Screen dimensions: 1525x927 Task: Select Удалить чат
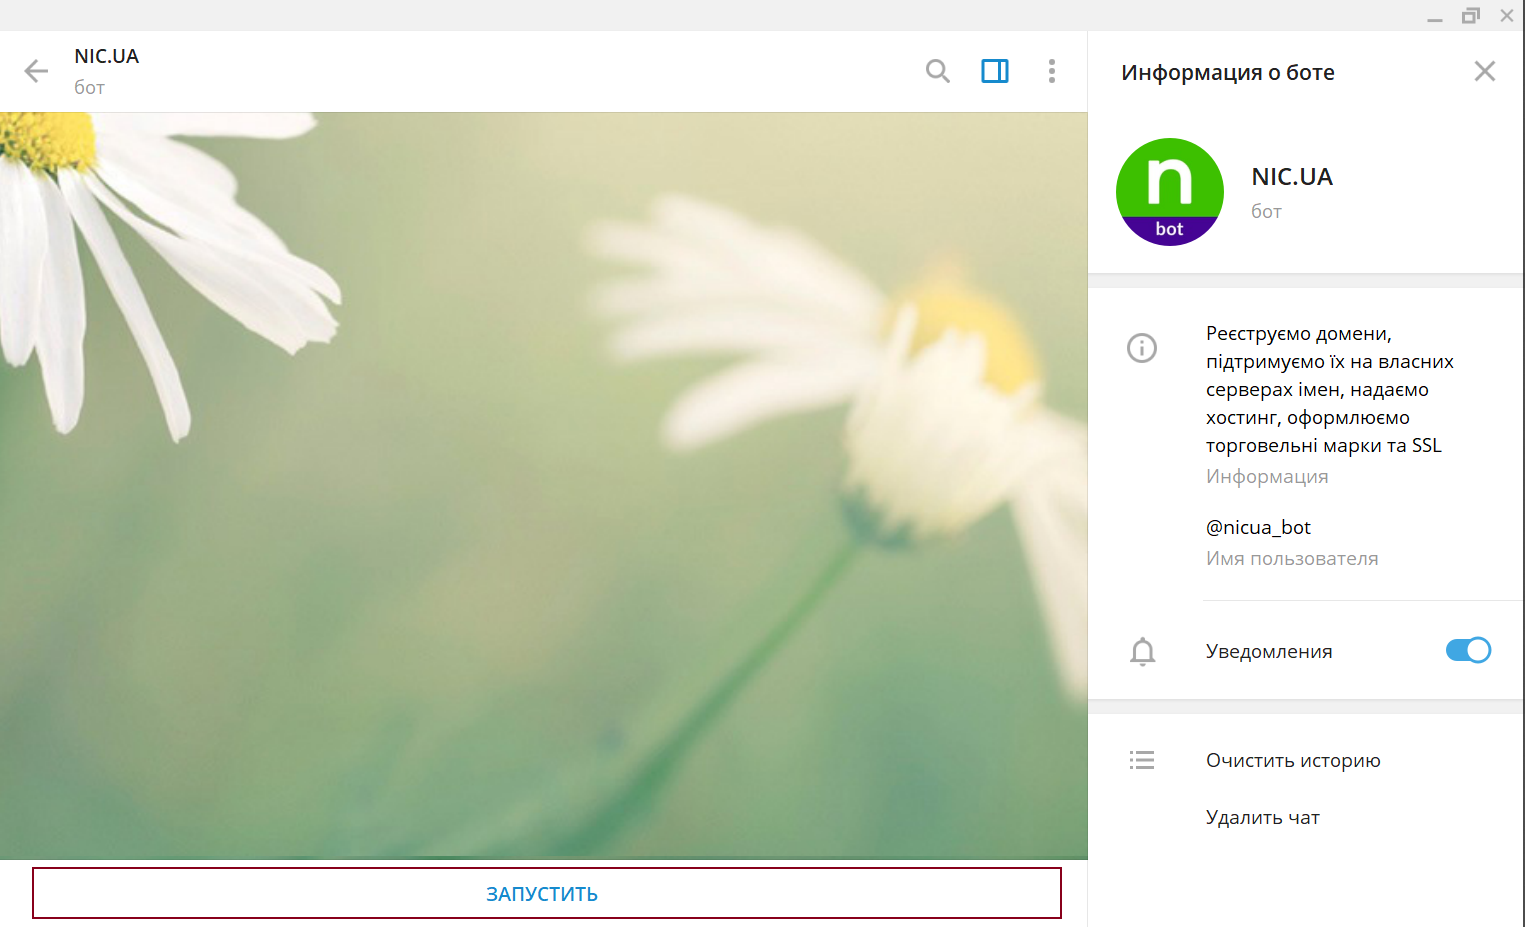coord(1262,817)
